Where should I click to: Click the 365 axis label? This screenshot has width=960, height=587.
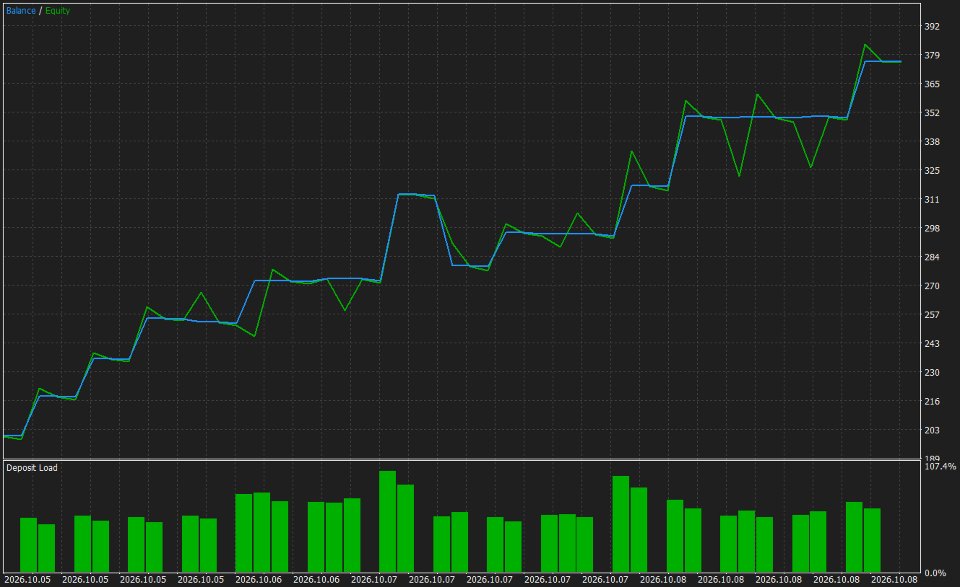click(932, 84)
